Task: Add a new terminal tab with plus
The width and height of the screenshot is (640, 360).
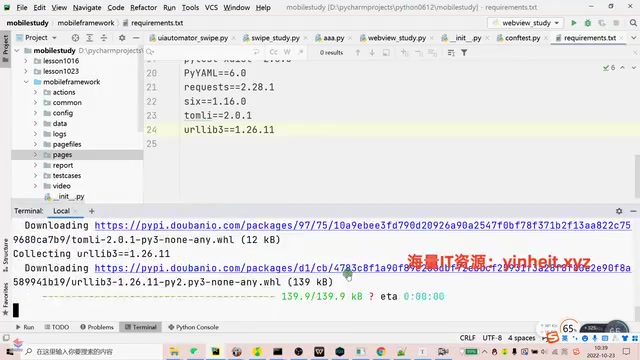Action: 91,211
